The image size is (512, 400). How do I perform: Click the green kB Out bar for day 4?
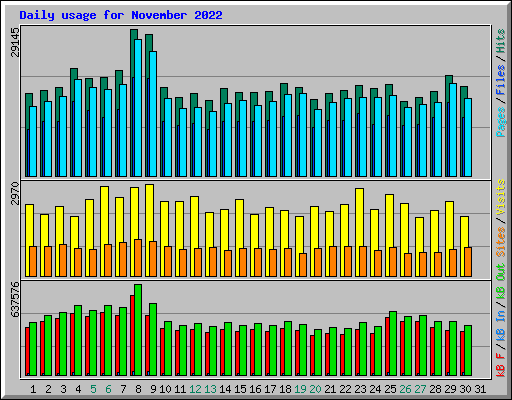tap(78, 340)
